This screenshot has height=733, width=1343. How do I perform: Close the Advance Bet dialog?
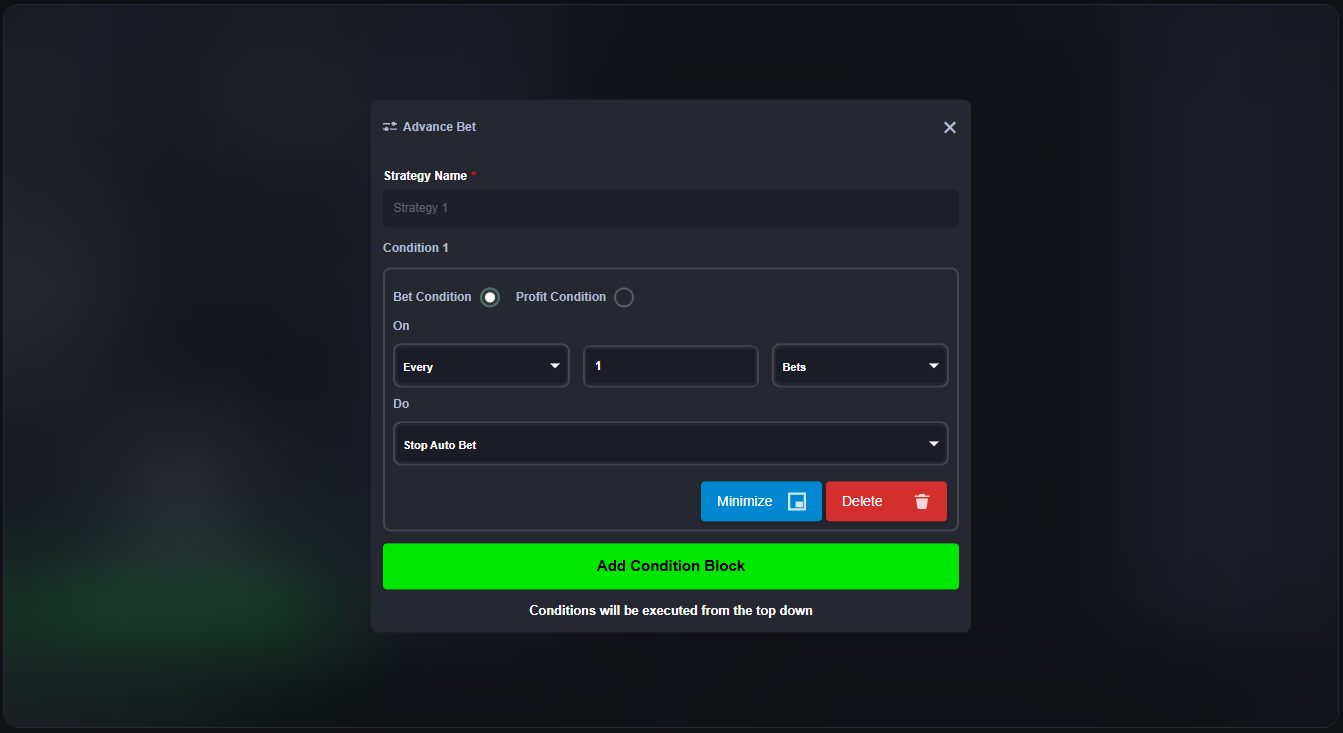pos(950,127)
